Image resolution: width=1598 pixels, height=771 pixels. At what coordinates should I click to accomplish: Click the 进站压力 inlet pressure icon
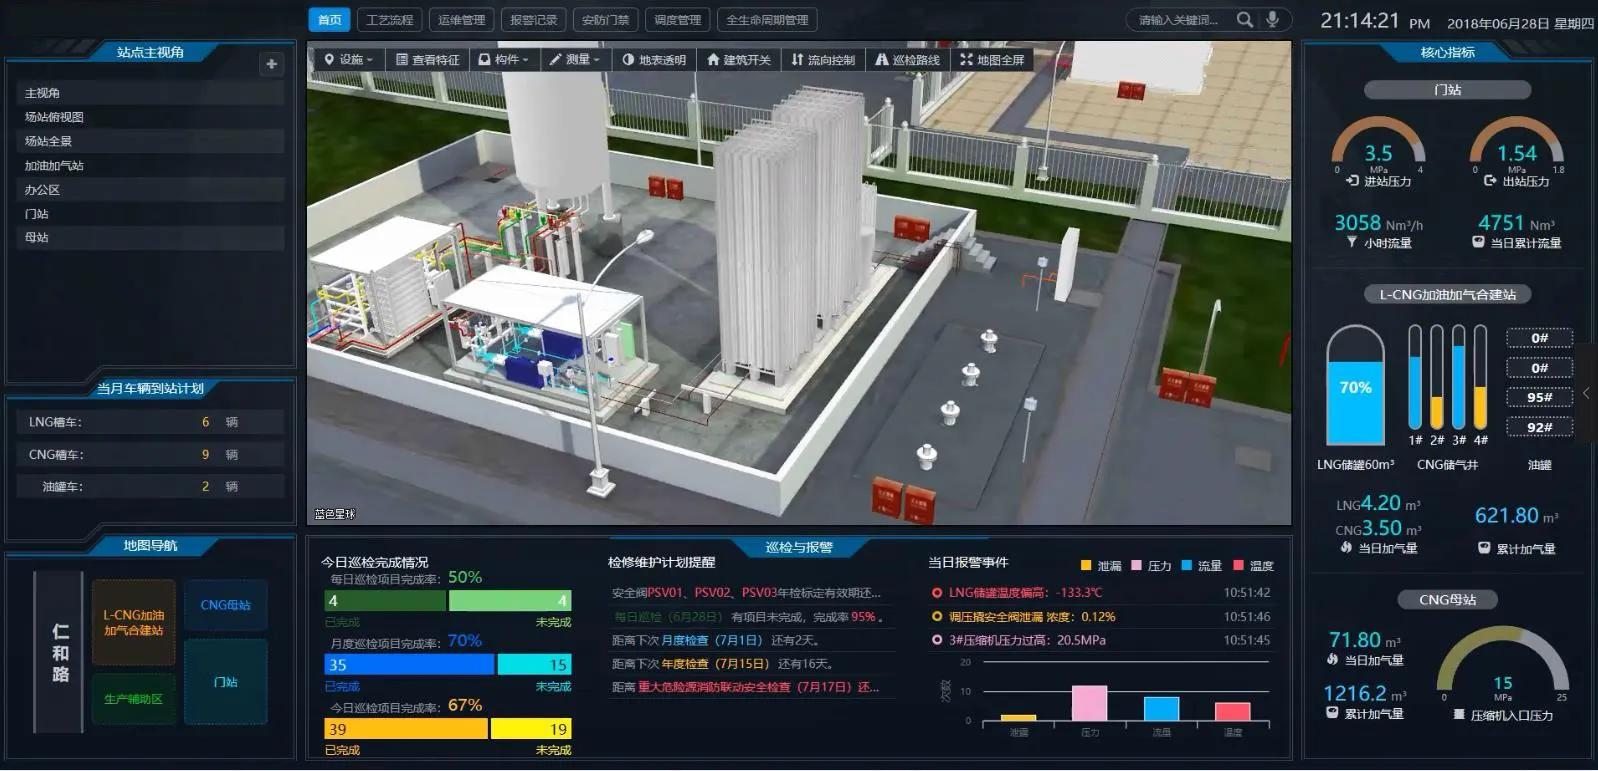tap(1352, 181)
